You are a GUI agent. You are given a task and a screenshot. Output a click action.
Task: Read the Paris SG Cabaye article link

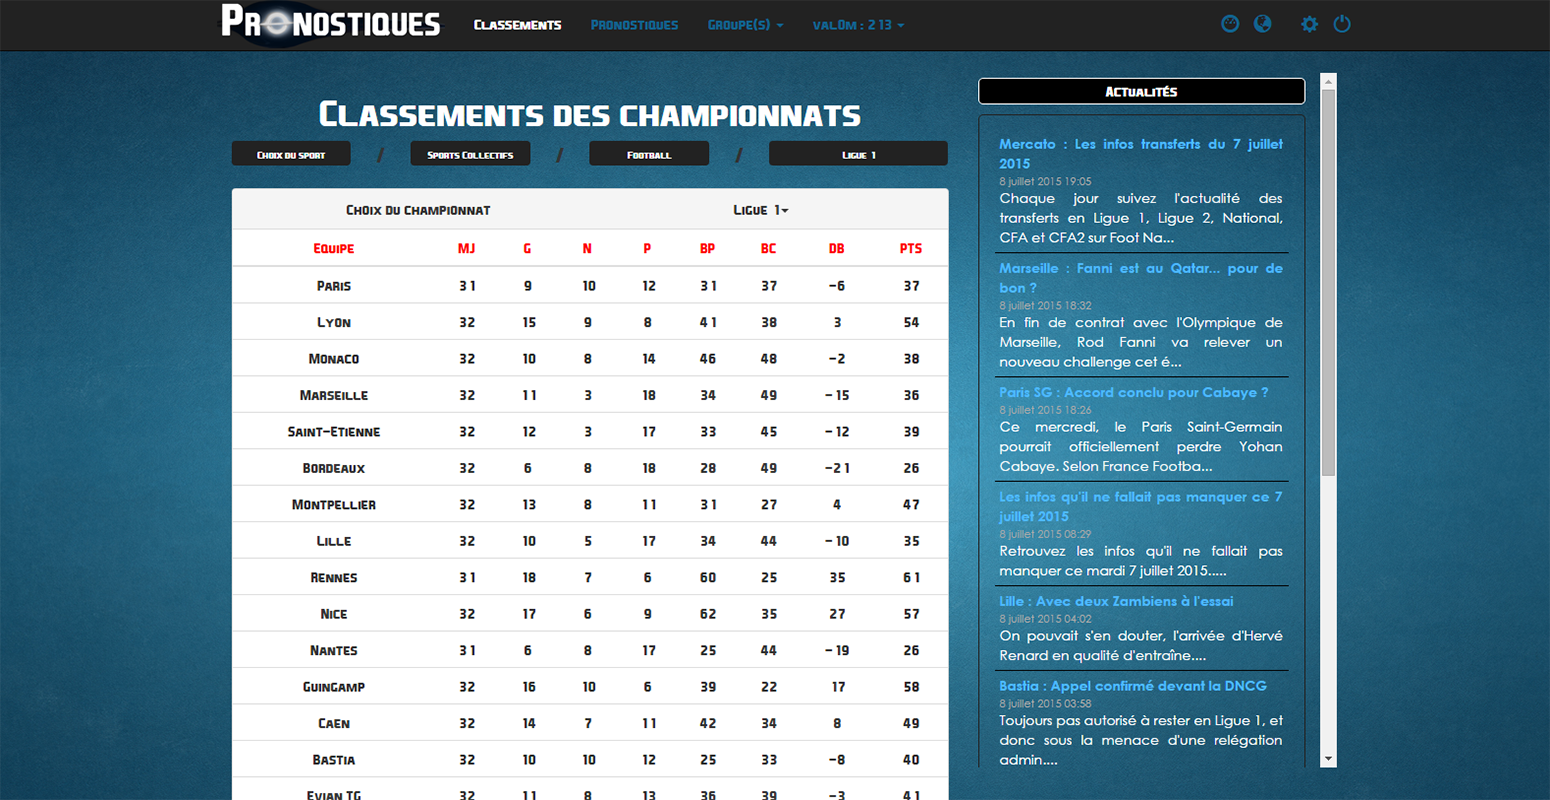click(1134, 392)
